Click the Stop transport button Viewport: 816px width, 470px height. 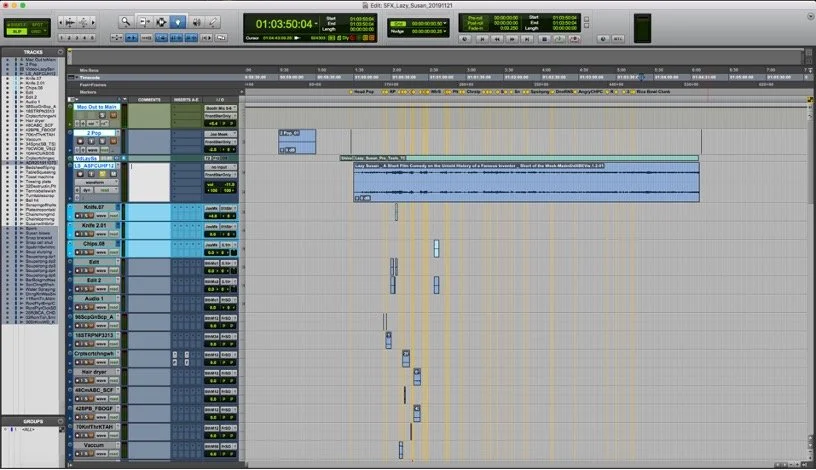[544, 39]
